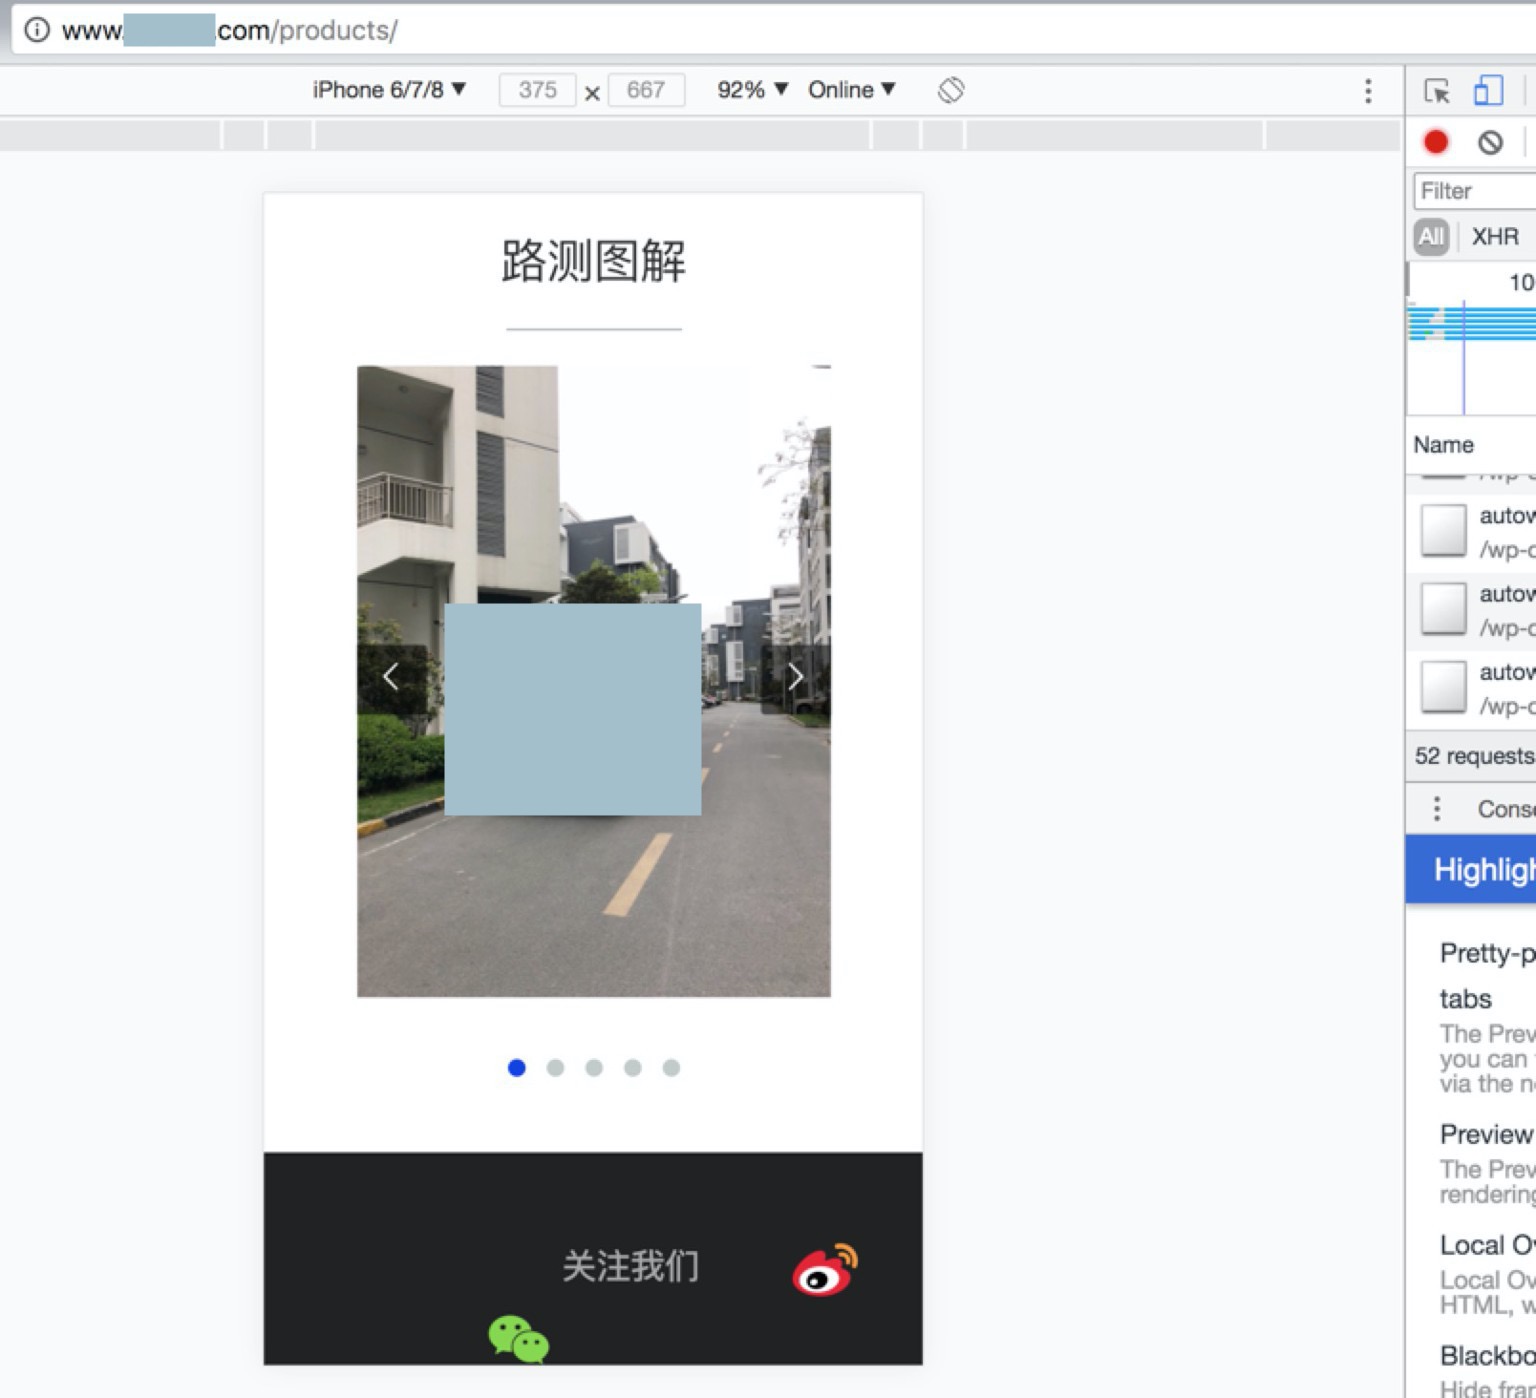Select the second carousel dot
Image resolution: width=1536 pixels, height=1398 pixels.
pos(555,1068)
